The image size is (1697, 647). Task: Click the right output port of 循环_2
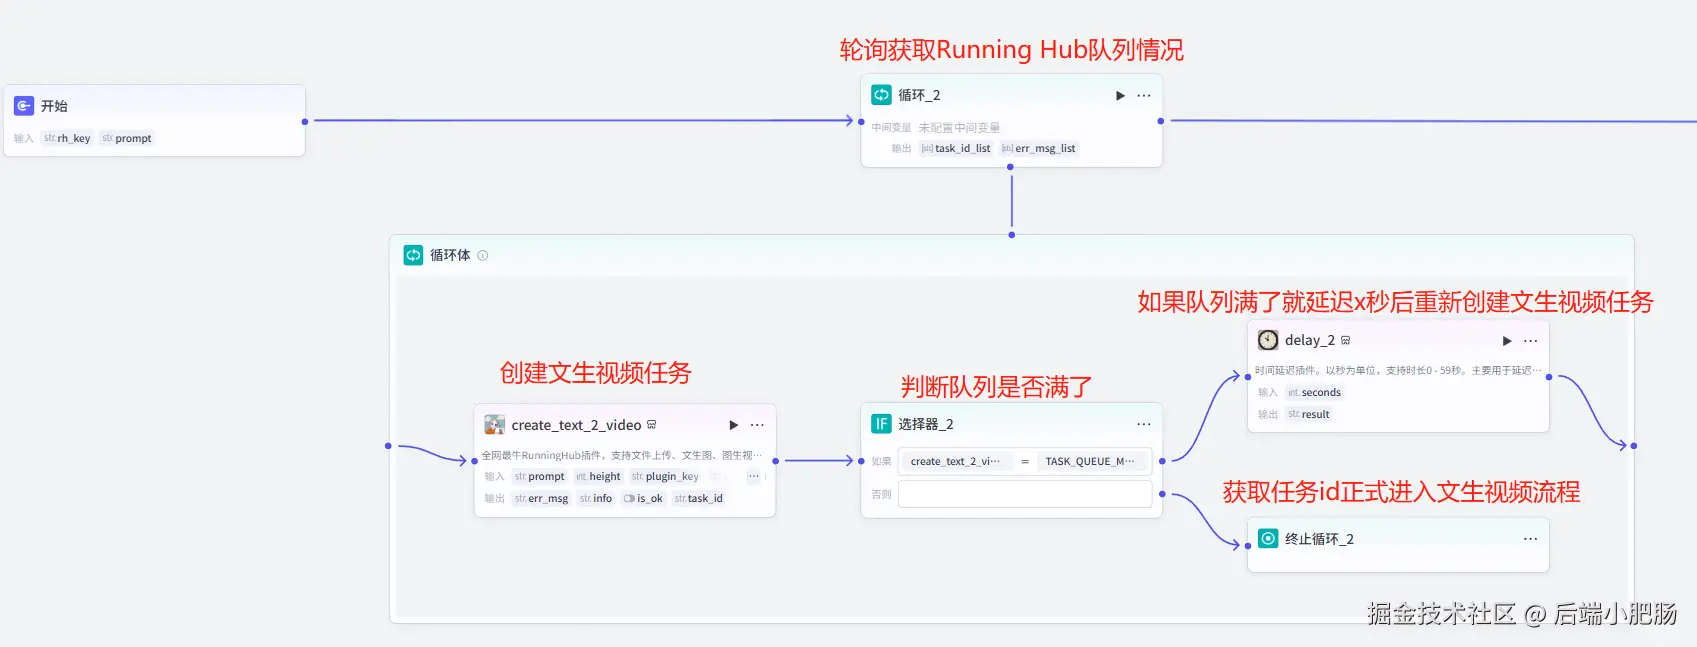coord(1160,121)
